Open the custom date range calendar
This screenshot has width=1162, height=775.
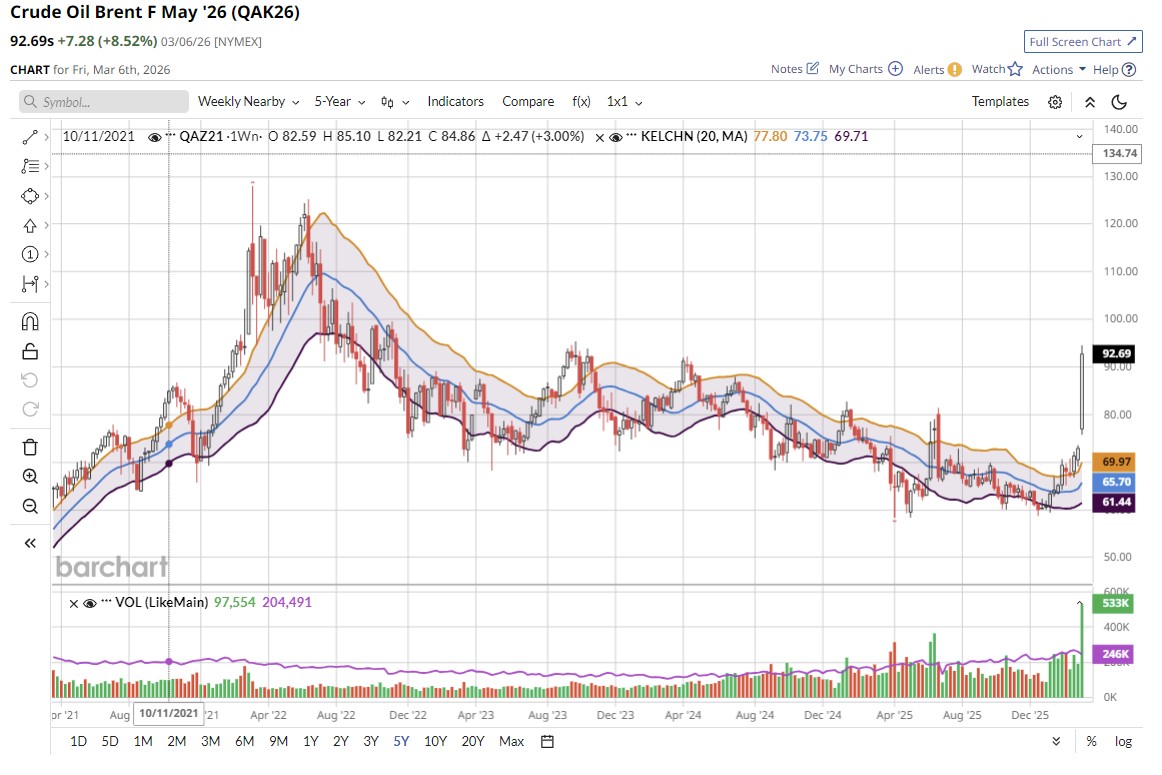click(547, 741)
